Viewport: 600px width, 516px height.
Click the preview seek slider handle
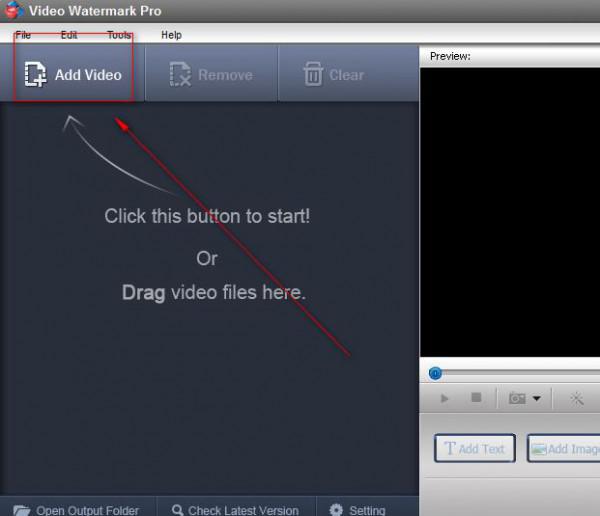(x=435, y=373)
